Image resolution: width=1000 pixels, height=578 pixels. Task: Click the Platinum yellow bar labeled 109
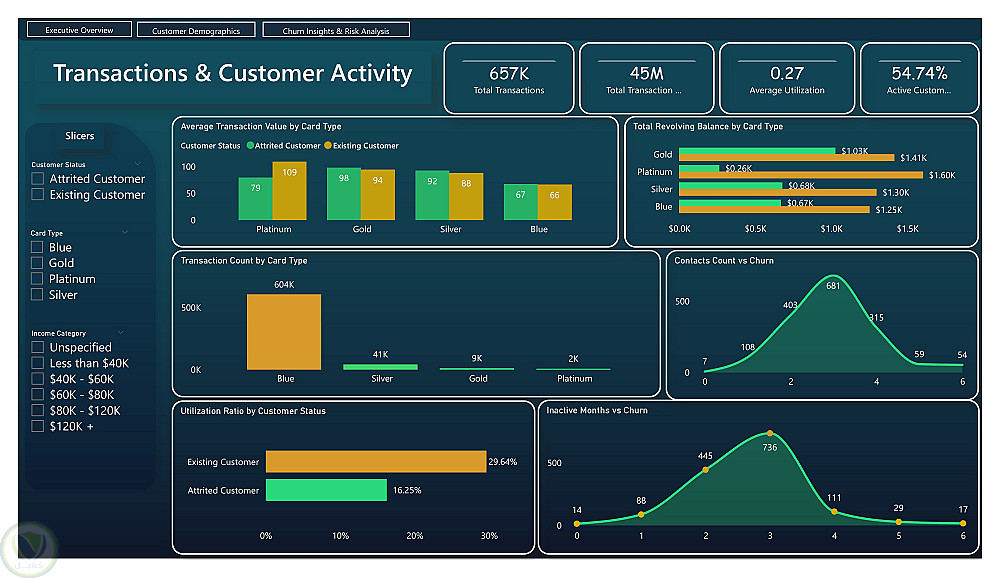[290, 191]
